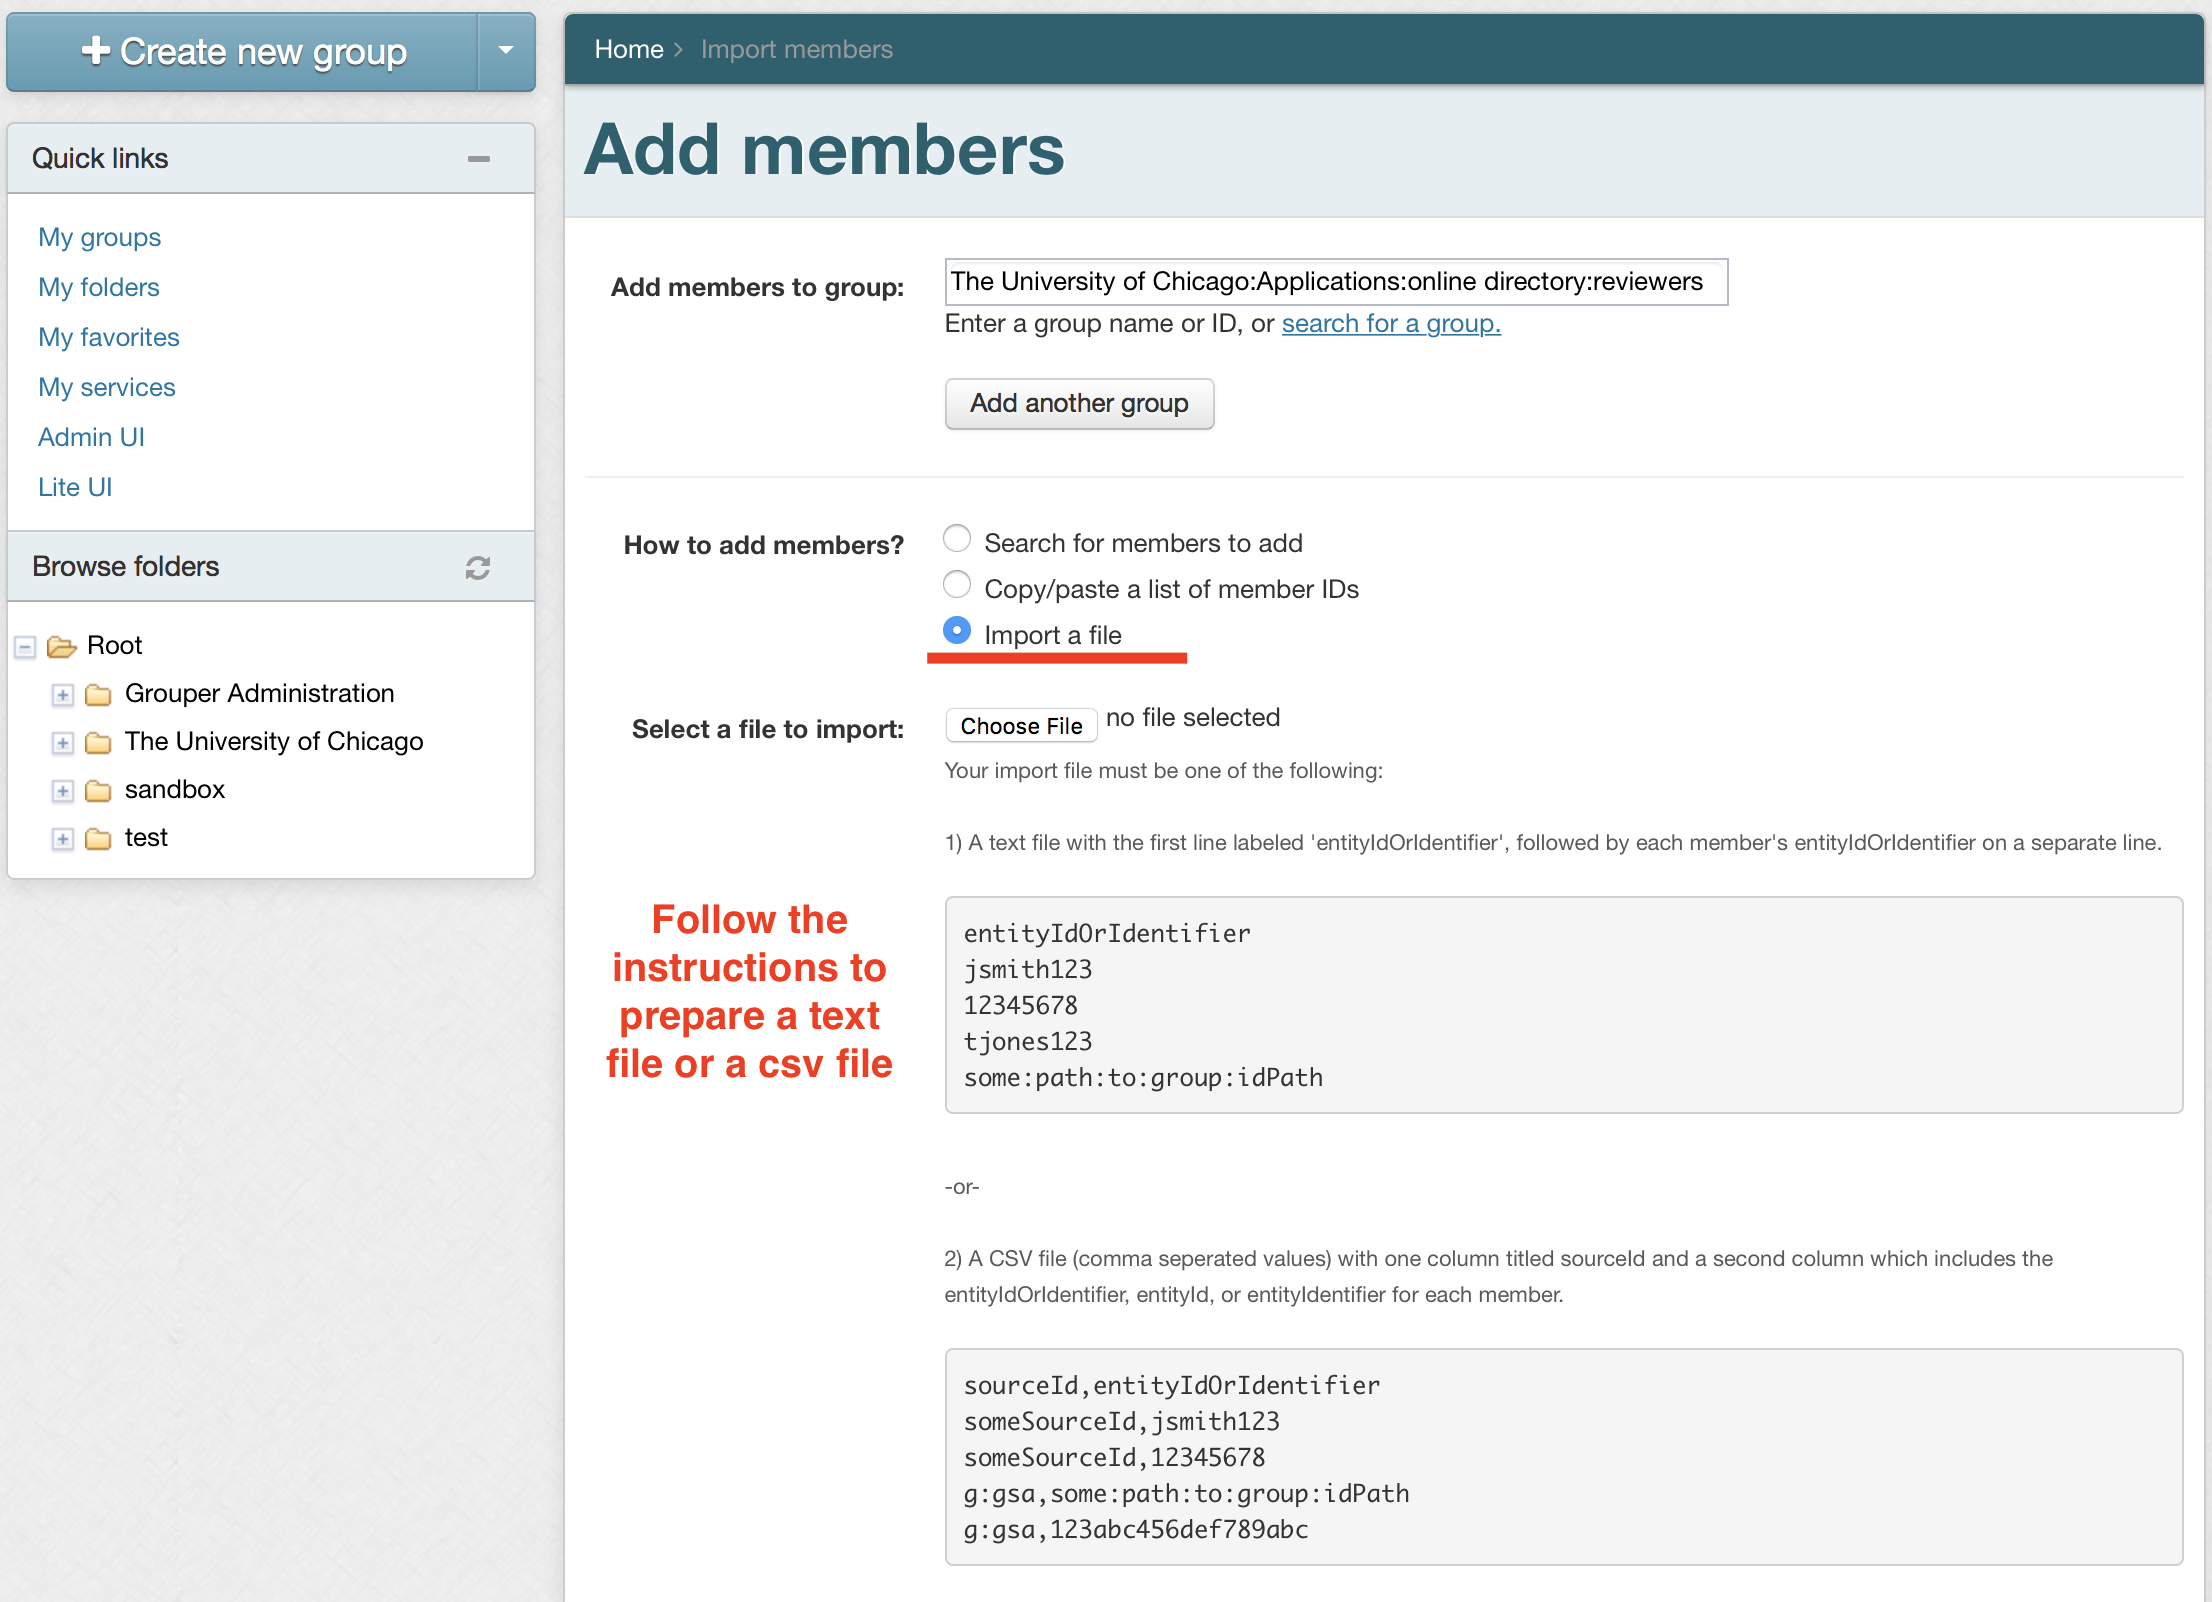Collapse the Quick links panel
This screenshot has height=1602, width=2212.
tap(479, 158)
